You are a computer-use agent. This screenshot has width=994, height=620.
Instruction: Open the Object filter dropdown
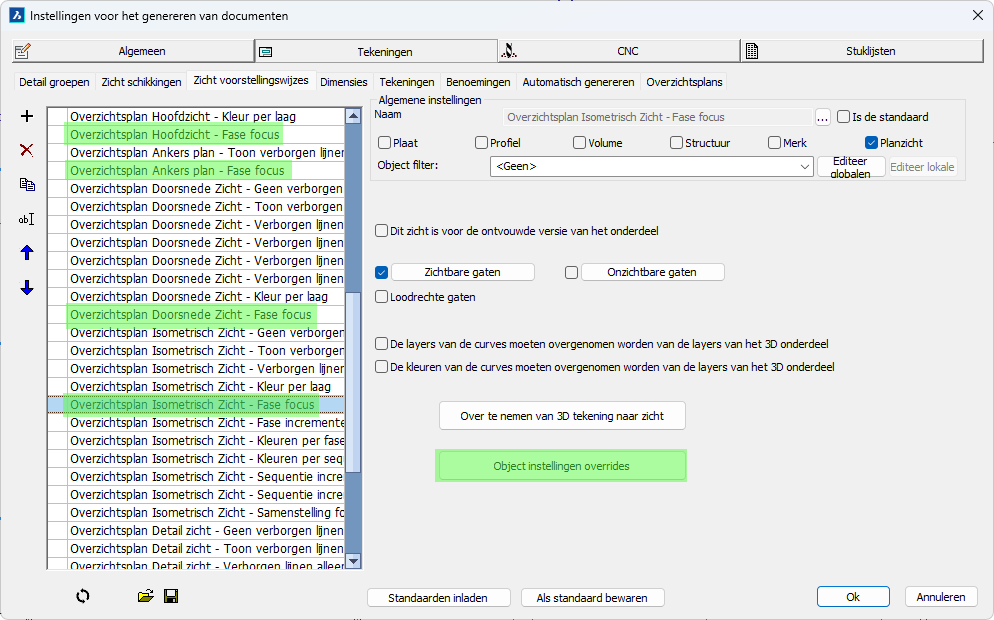point(805,167)
